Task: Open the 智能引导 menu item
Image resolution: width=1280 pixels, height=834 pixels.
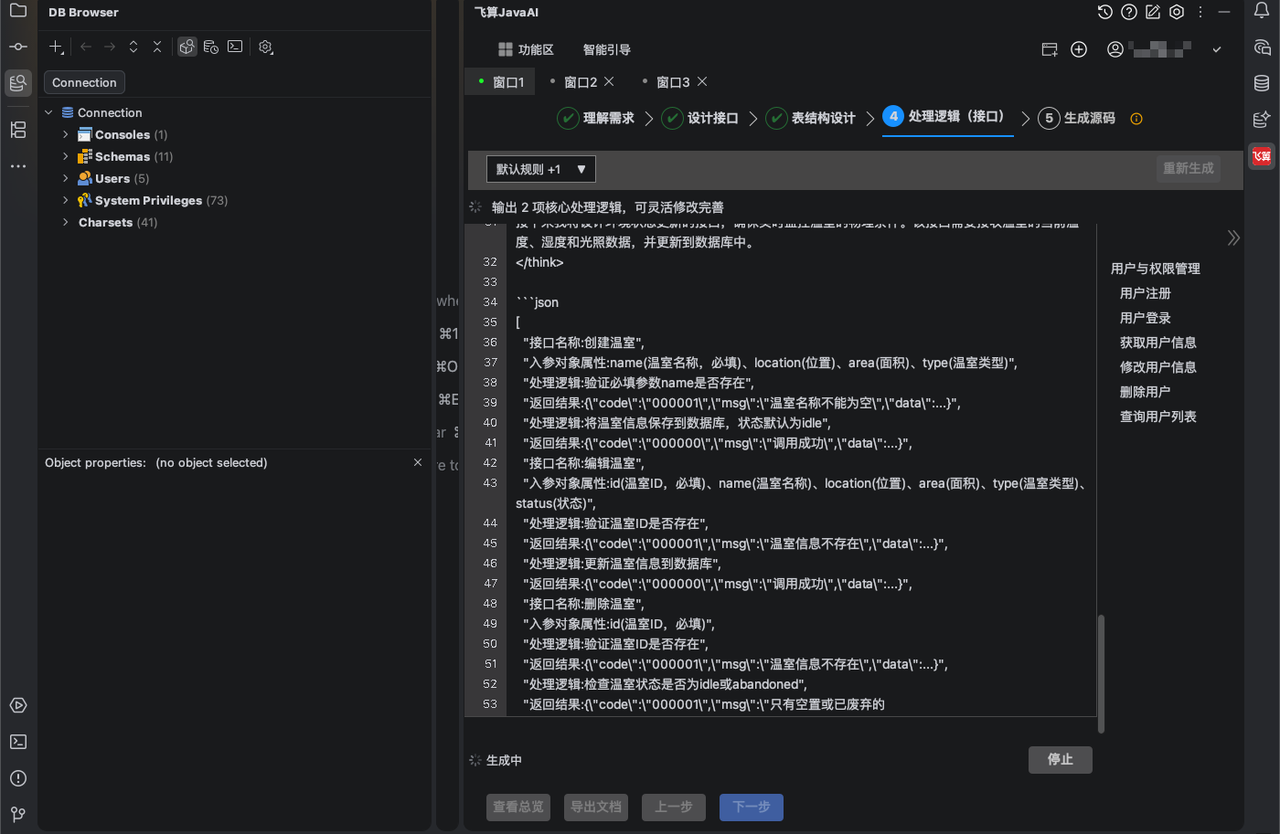Action: click(x=607, y=49)
